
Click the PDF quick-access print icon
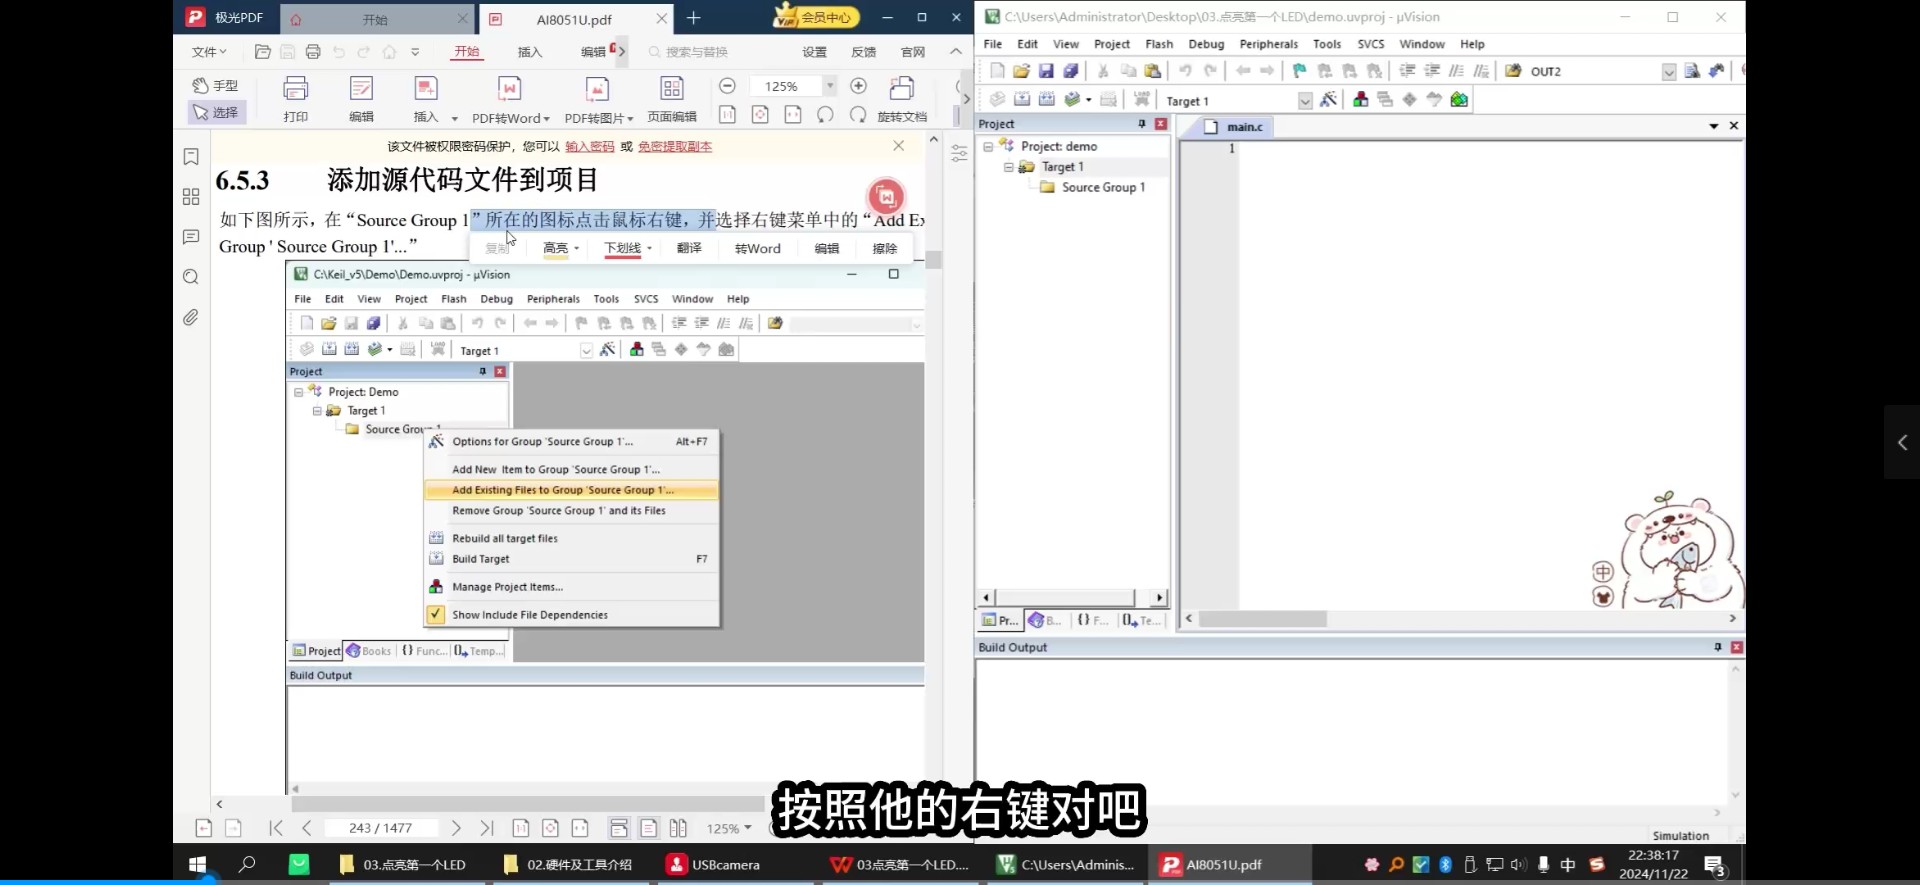312,52
